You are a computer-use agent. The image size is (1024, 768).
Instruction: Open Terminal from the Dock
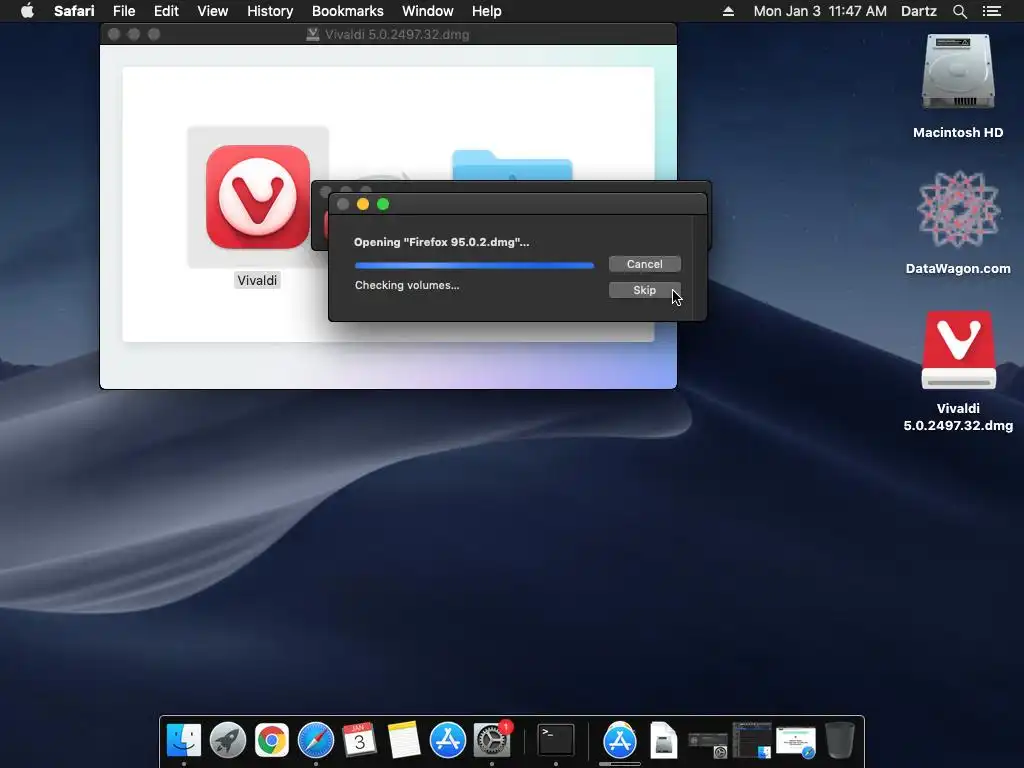click(556, 740)
